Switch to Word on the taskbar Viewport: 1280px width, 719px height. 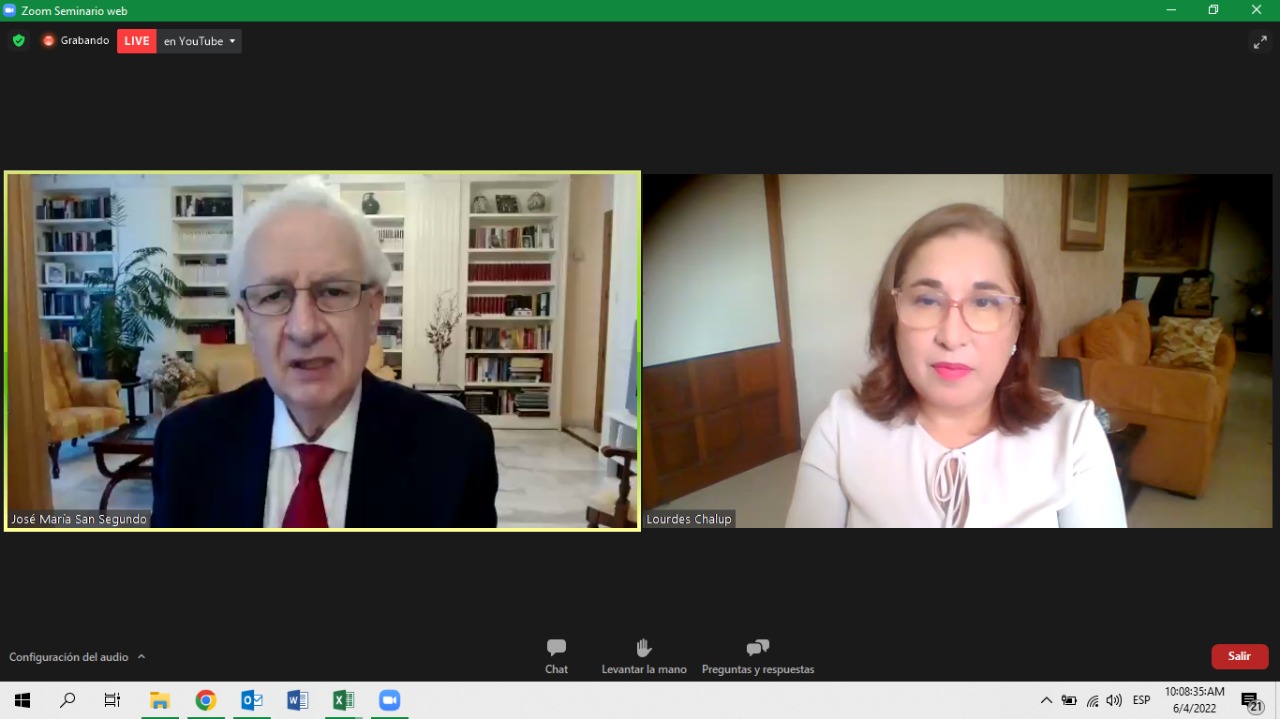[298, 700]
